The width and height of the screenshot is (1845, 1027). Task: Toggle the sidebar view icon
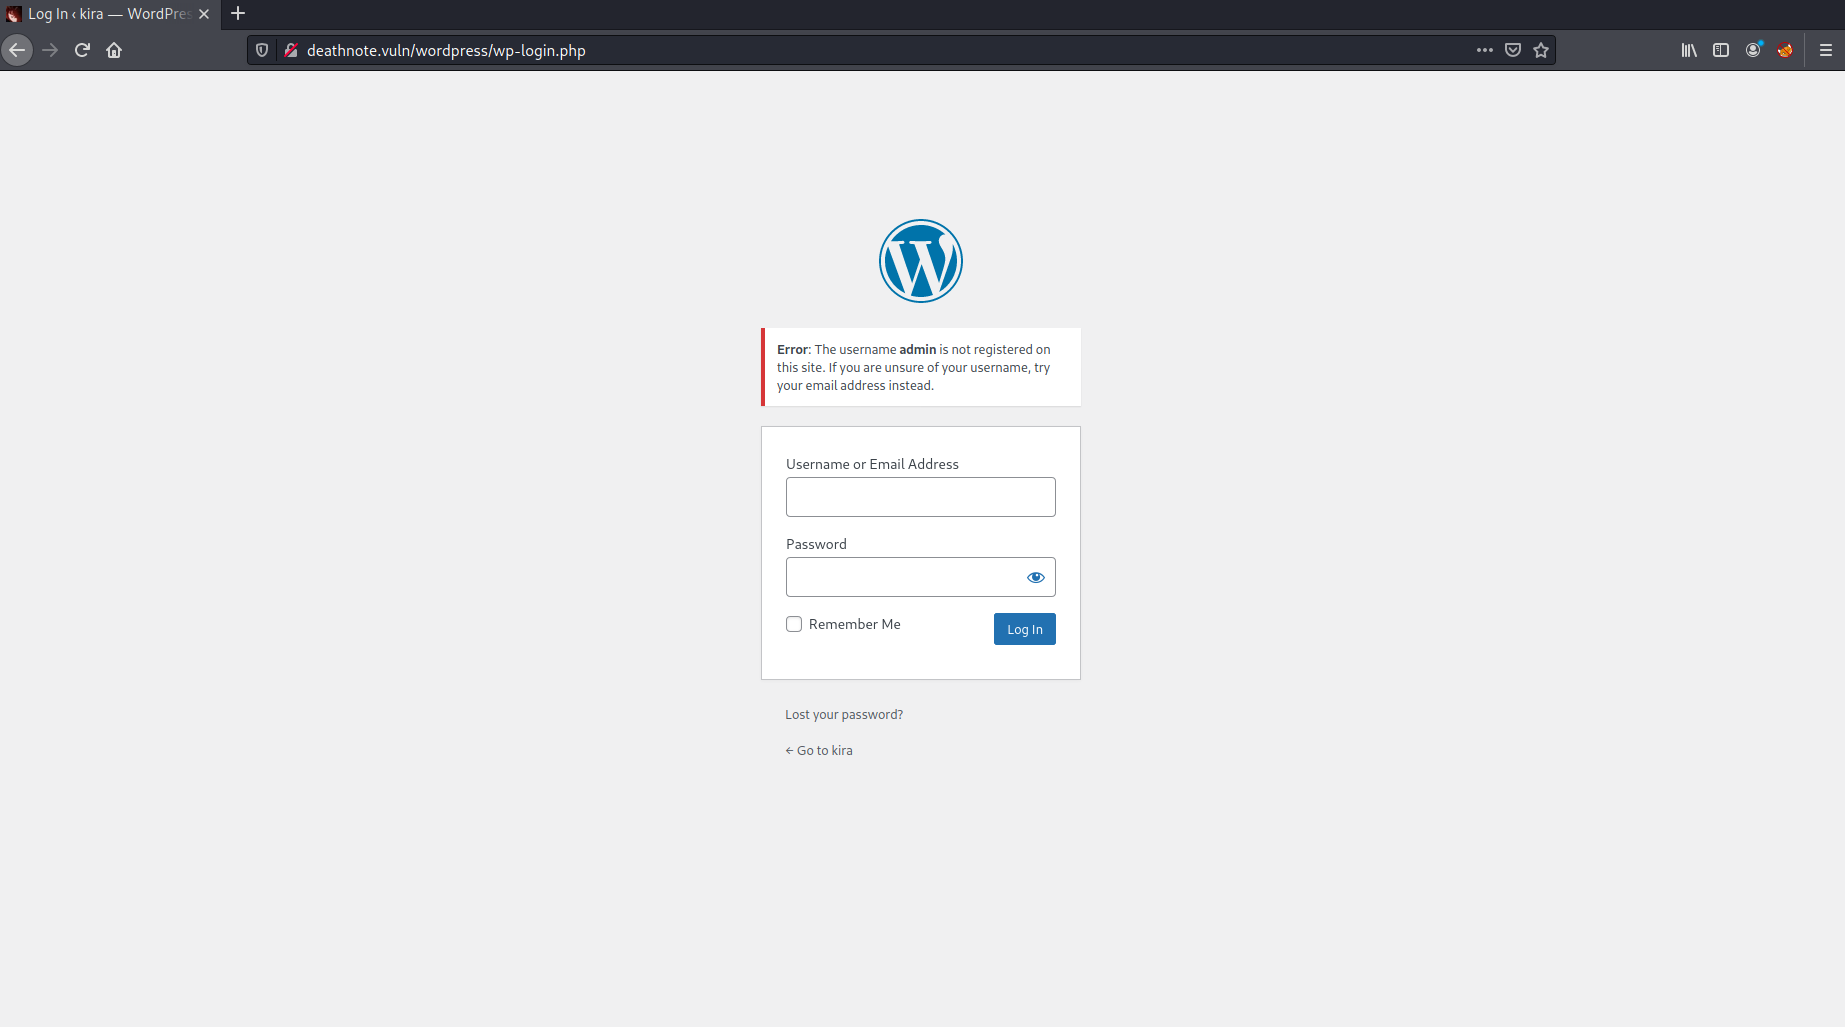tap(1721, 50)
